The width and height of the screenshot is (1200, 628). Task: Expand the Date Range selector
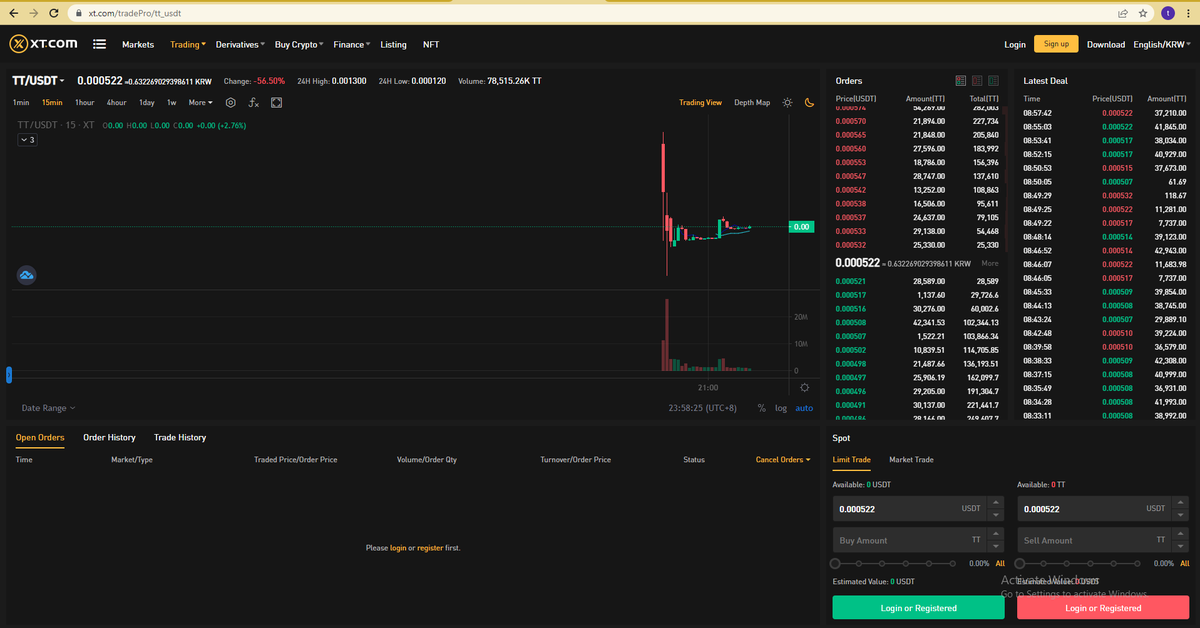point(48,408)
